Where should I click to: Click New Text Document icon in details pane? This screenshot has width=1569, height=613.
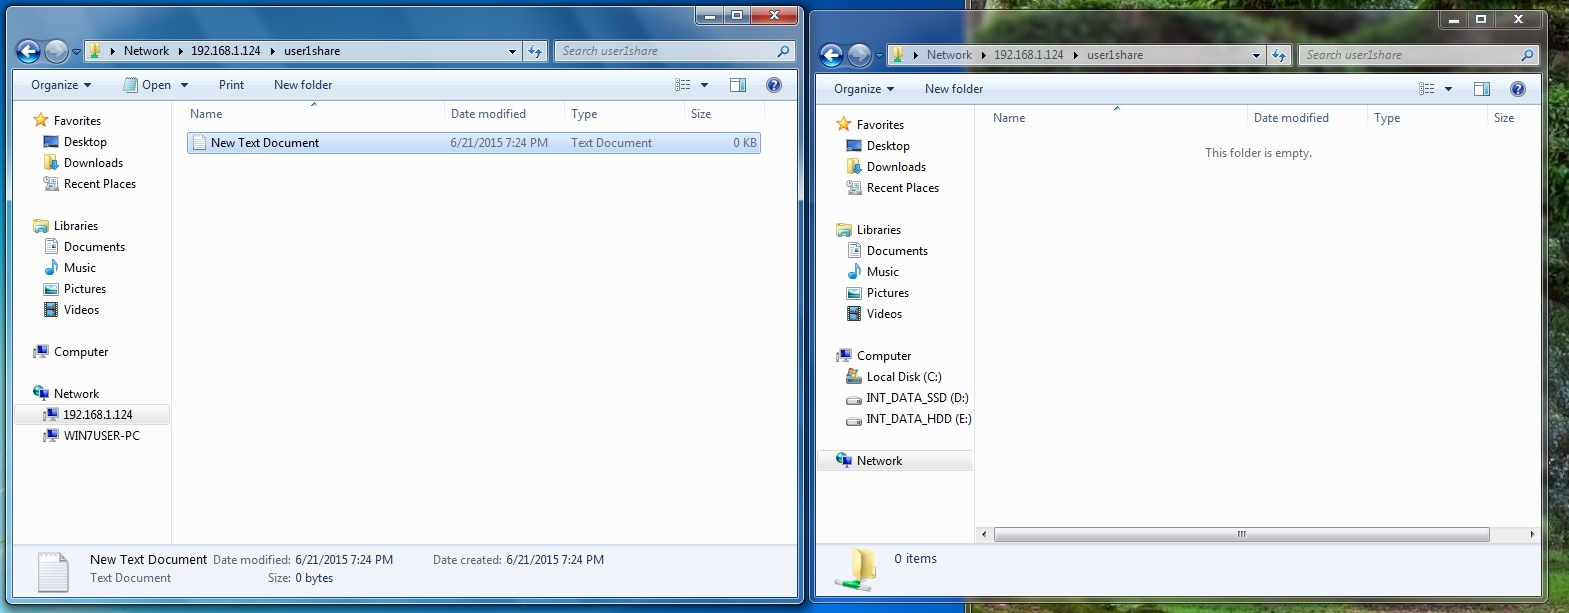52,572
